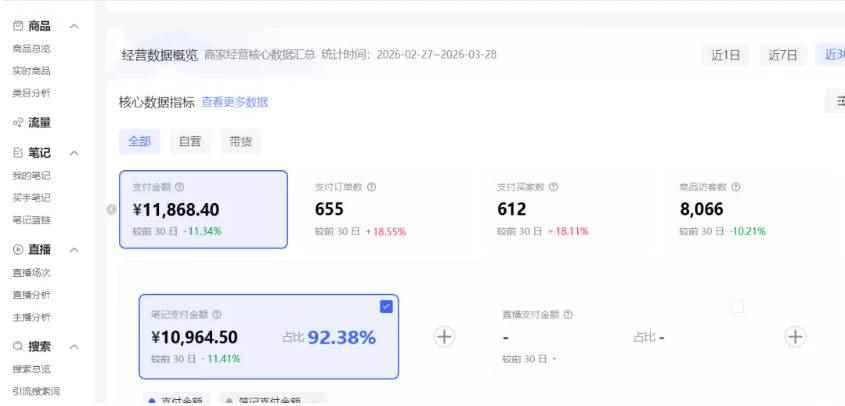Click the help icon beside 直播支付金额
This screenshot has width=845, height=406.
coord(567,314)
